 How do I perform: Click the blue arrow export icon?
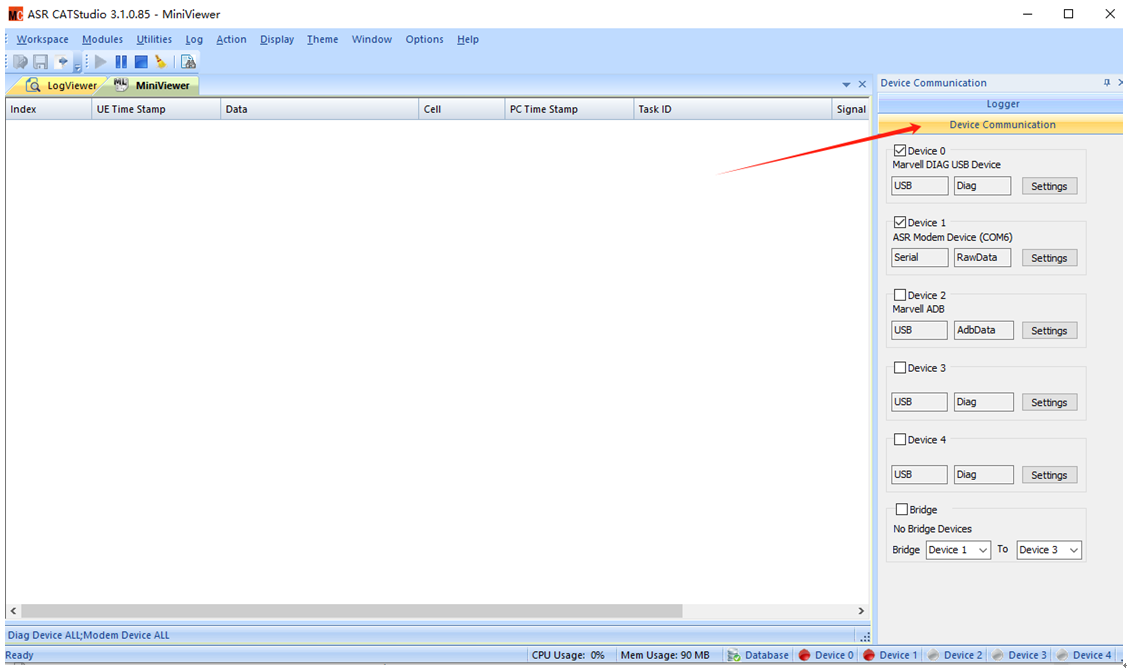62,62
